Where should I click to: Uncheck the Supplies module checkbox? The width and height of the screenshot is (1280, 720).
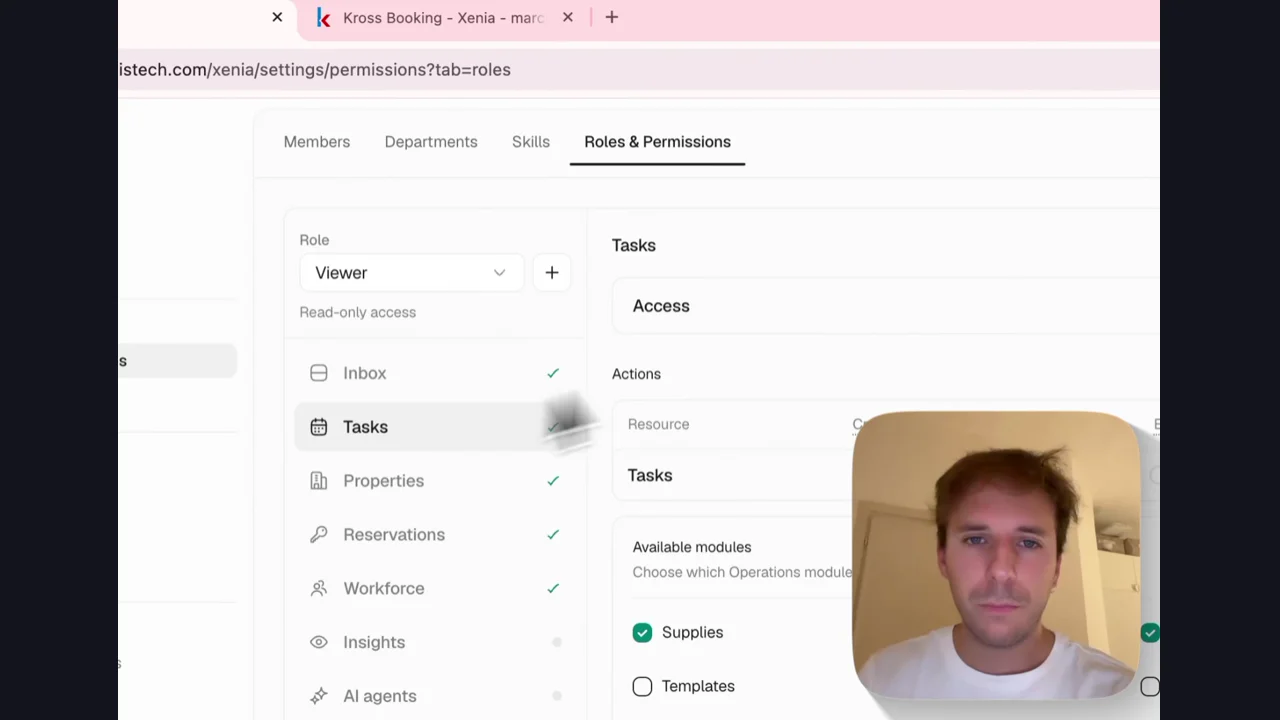click(x=642, y=632)
